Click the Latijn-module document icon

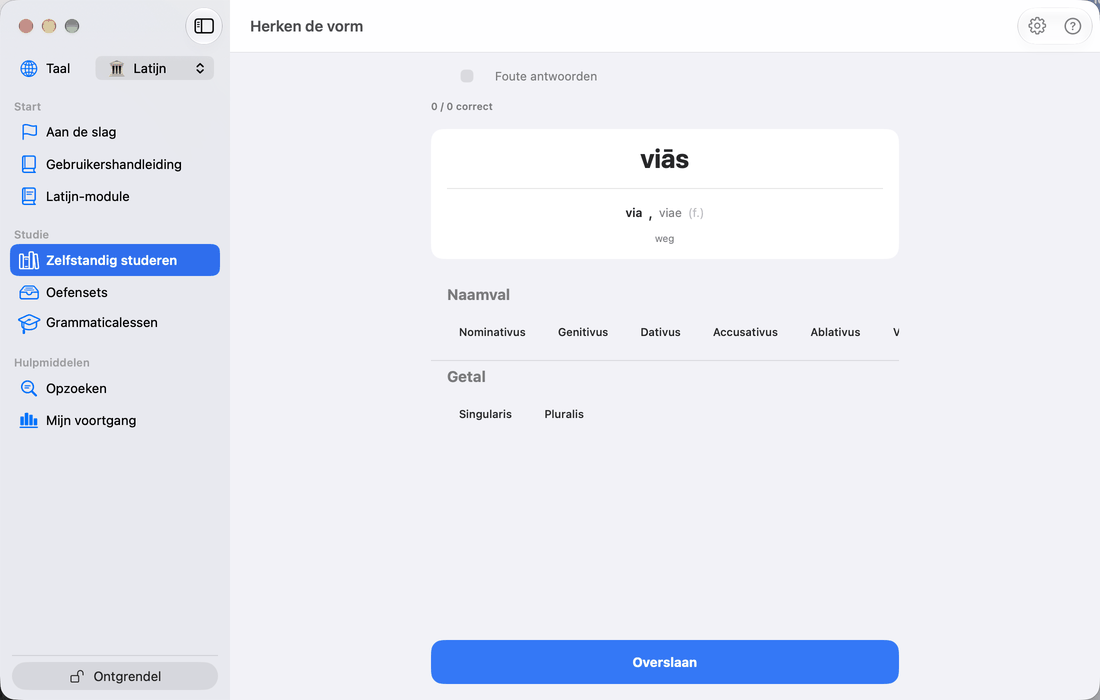coord(29,196)
